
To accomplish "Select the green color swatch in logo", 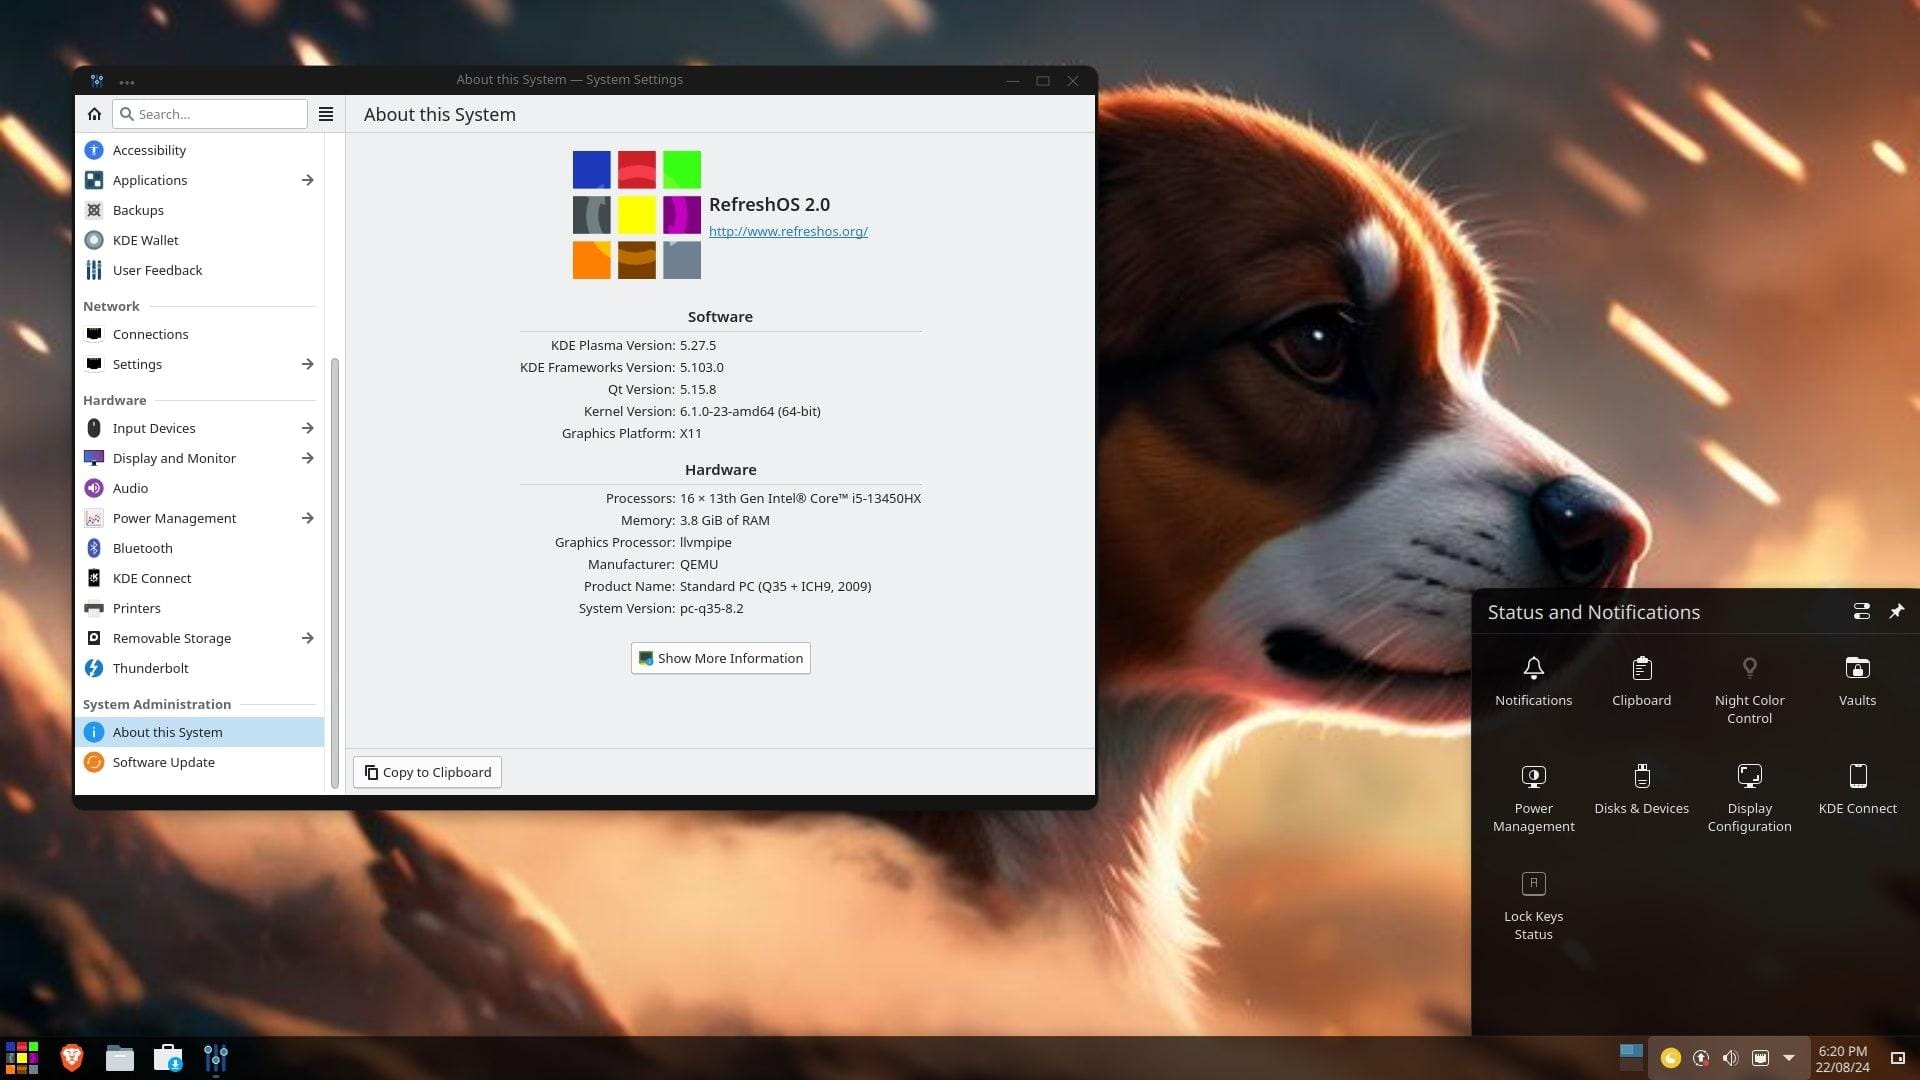I will [x=682, y=169].
